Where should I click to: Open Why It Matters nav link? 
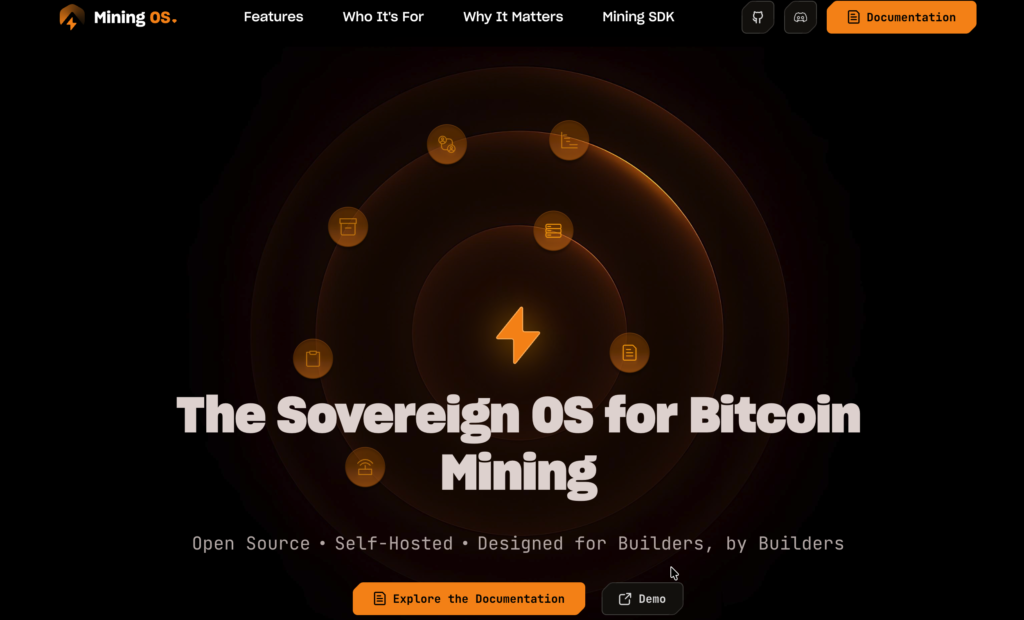click(513, 17)
